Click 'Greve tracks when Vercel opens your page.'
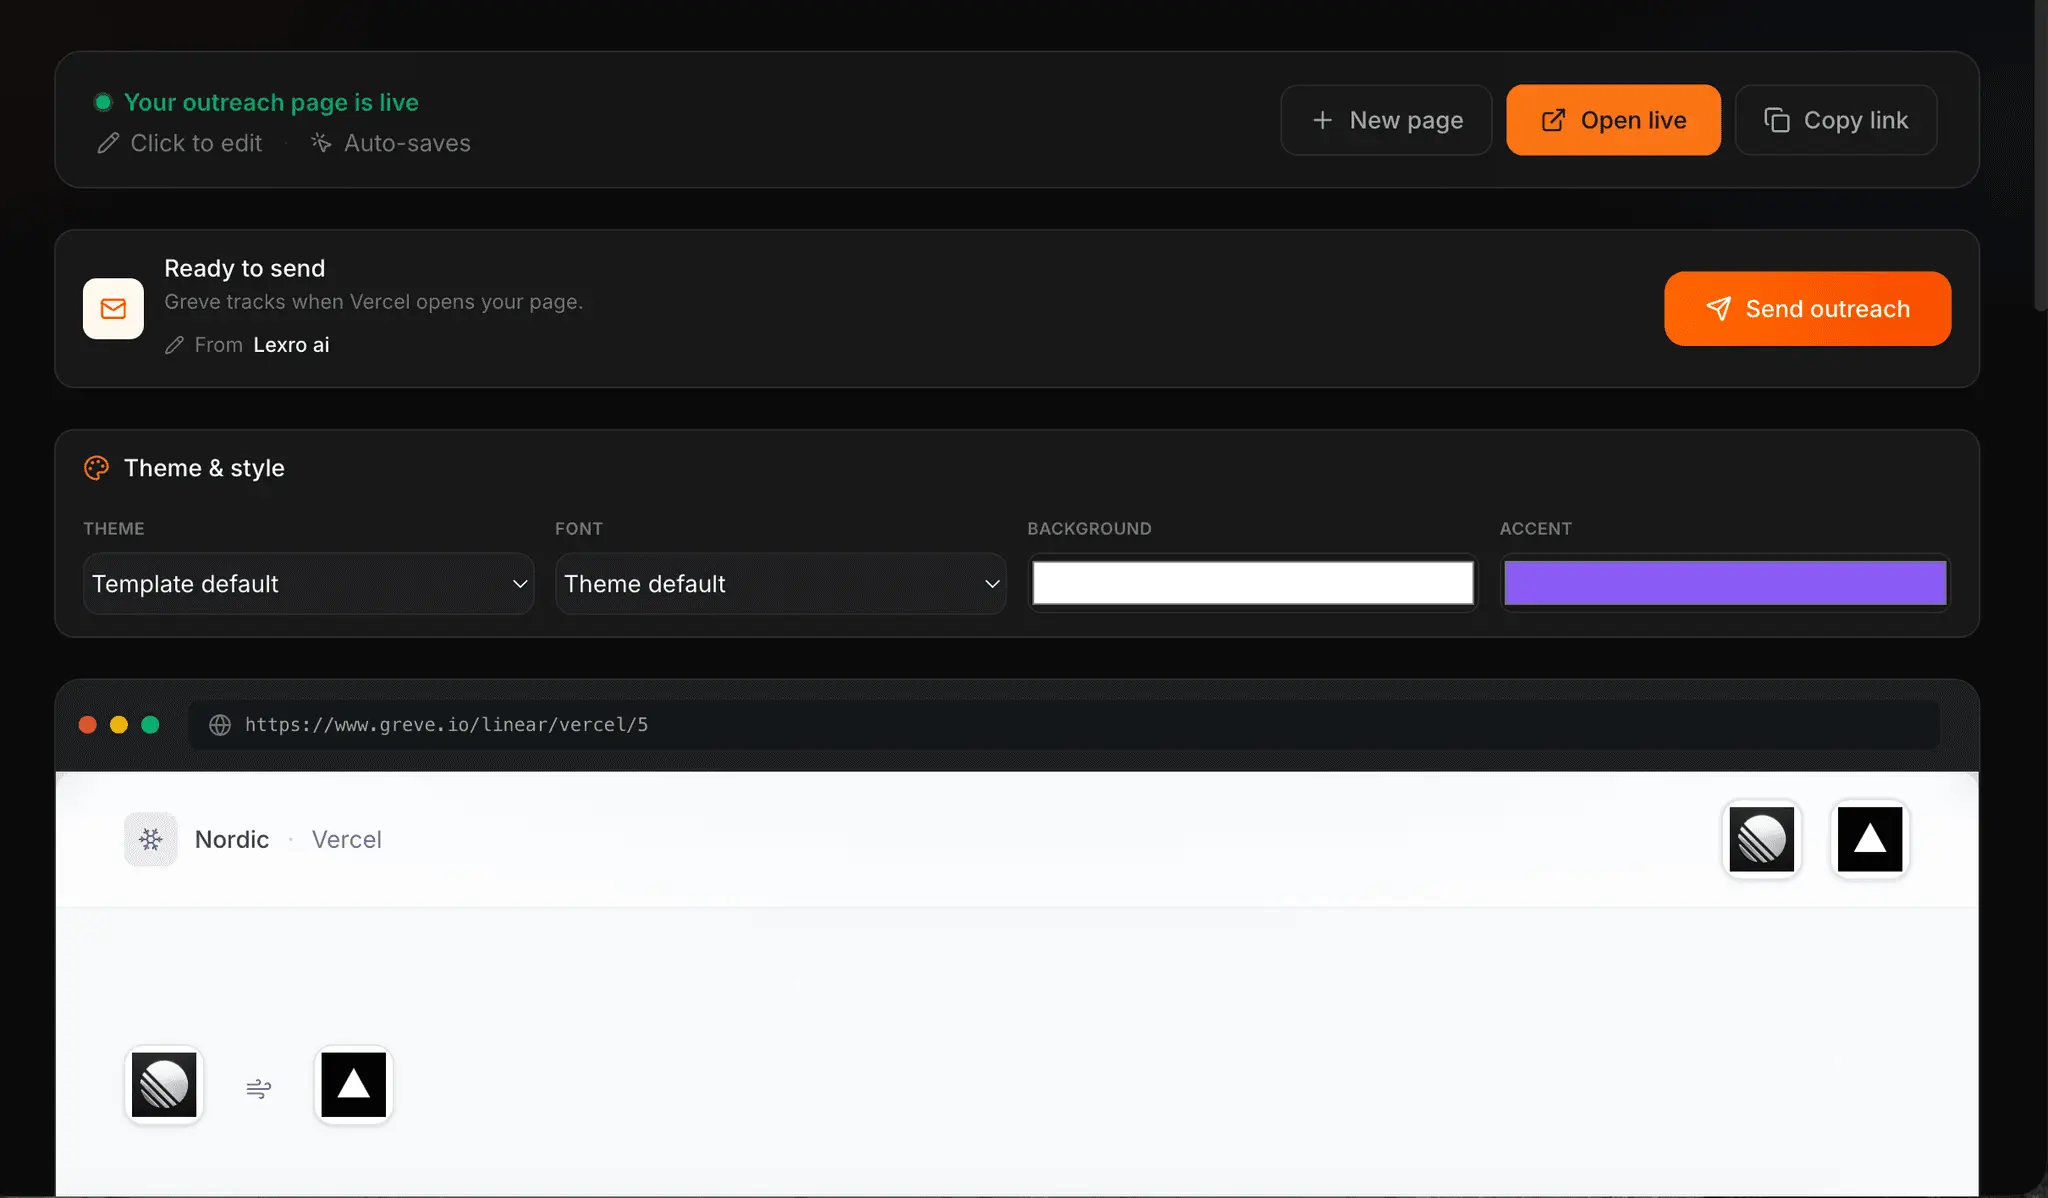2048x1198 pixels. tap(374, 302)
